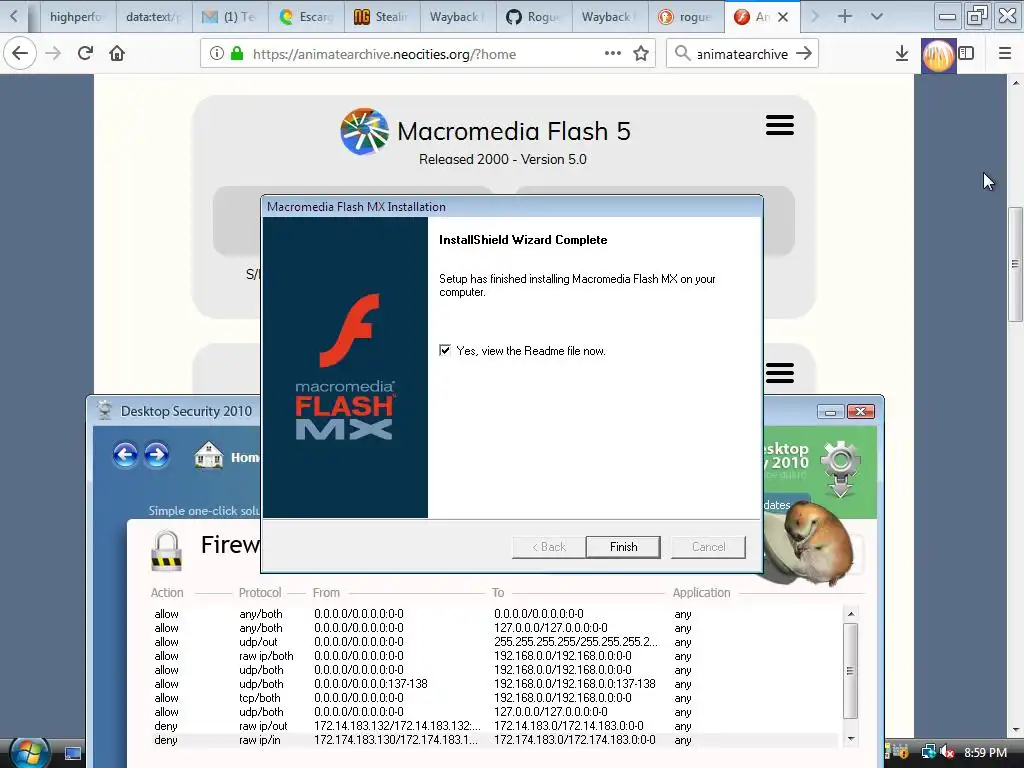Reload the page with the refresh icon
Screen dimensions: 1024x768
[x=86, y=54]
